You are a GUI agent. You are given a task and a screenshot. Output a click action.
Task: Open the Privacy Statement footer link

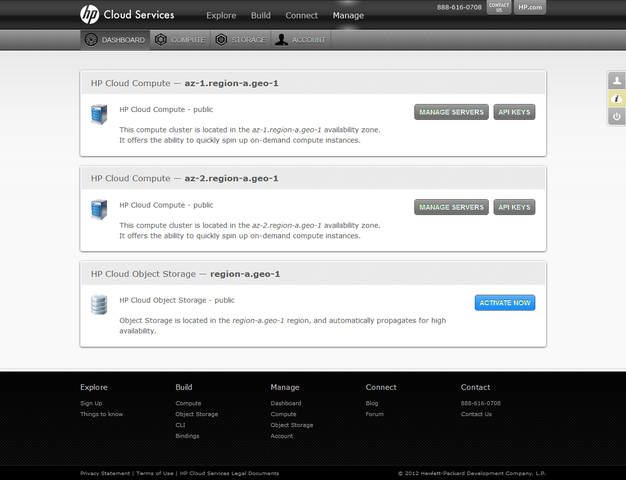point(105,473)
